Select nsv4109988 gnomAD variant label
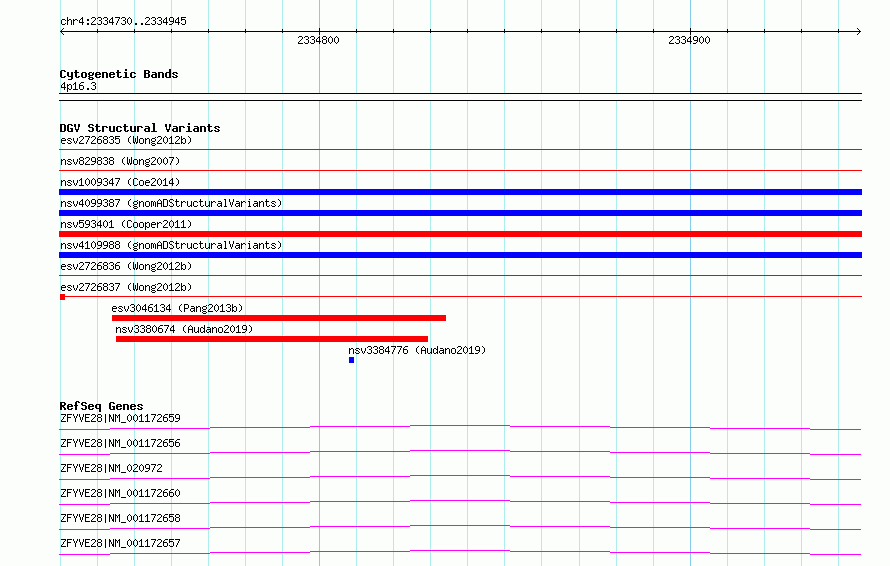Screen dimensions: 890x566 pyautogui.click(x=171, y=245)
